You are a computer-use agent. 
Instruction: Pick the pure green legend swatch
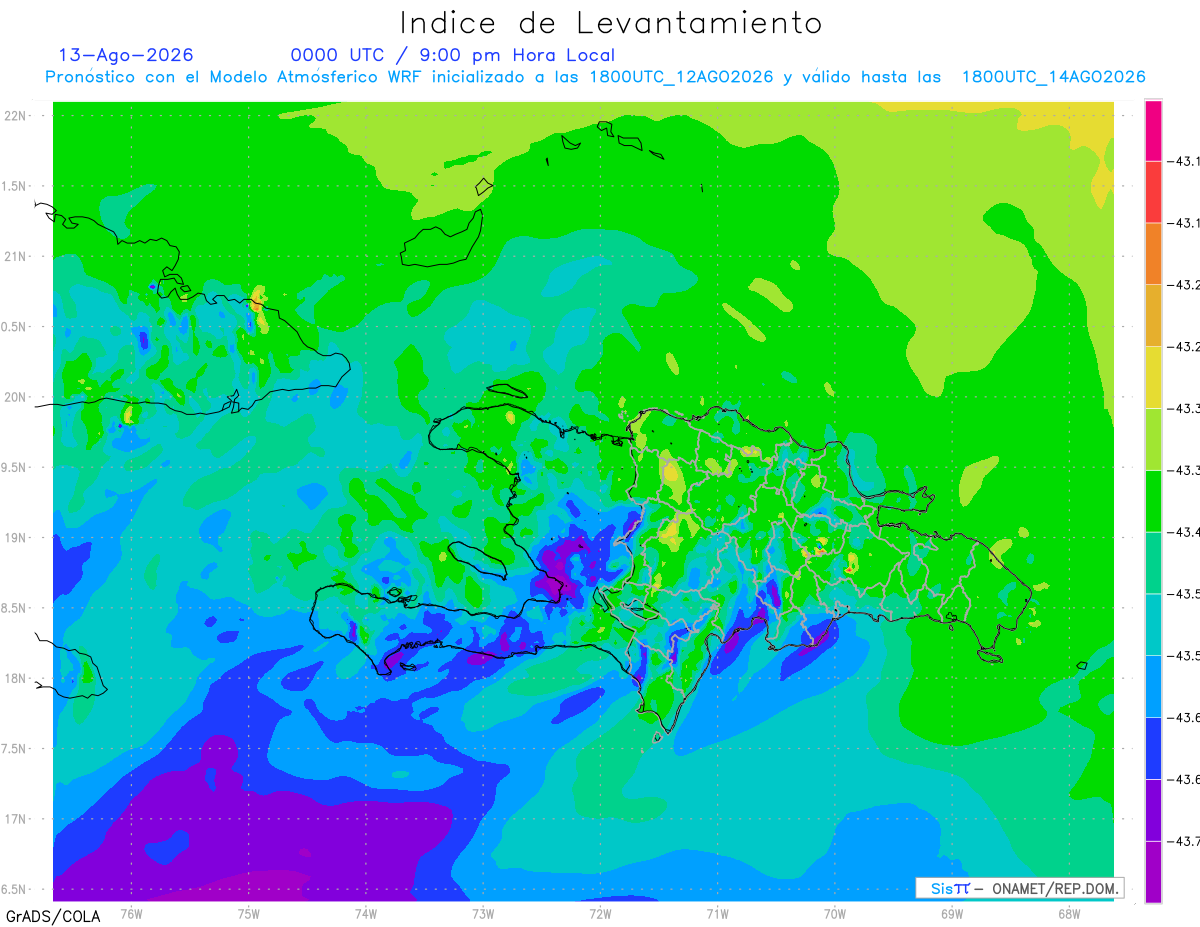1153,500
